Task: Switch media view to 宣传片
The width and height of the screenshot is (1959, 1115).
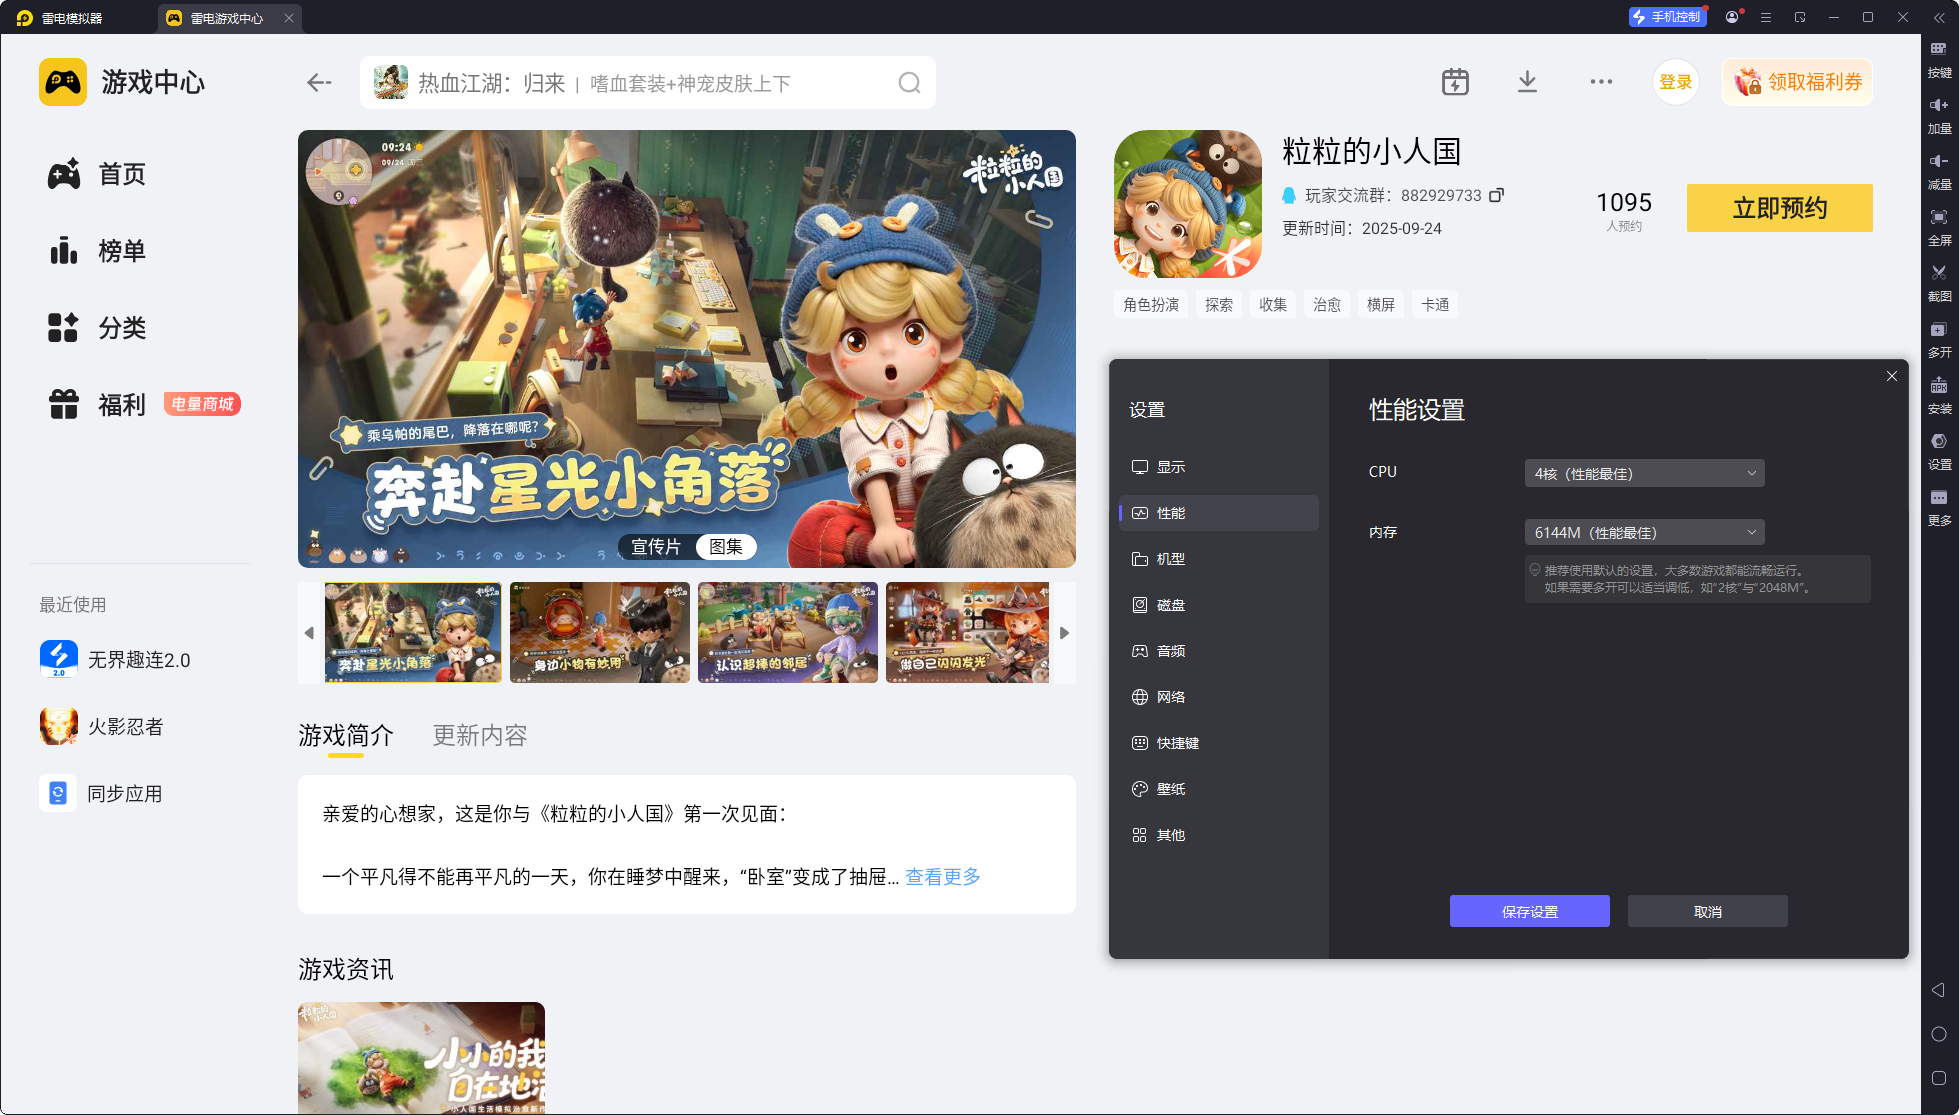Action: (x=656, y=547)
